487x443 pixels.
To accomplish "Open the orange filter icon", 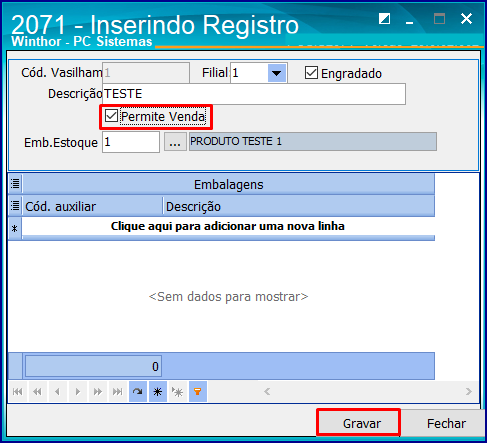I will pyautogui.click(x=198, y=391).
